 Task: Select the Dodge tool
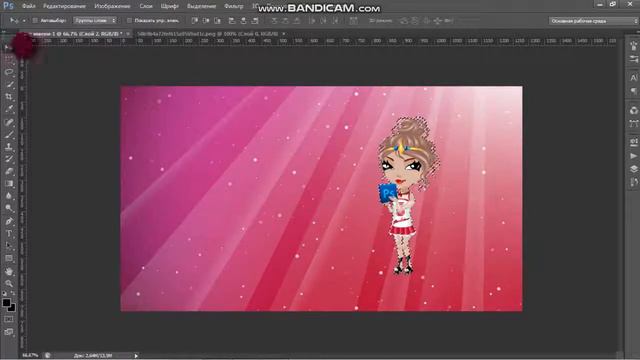[9, 209]
